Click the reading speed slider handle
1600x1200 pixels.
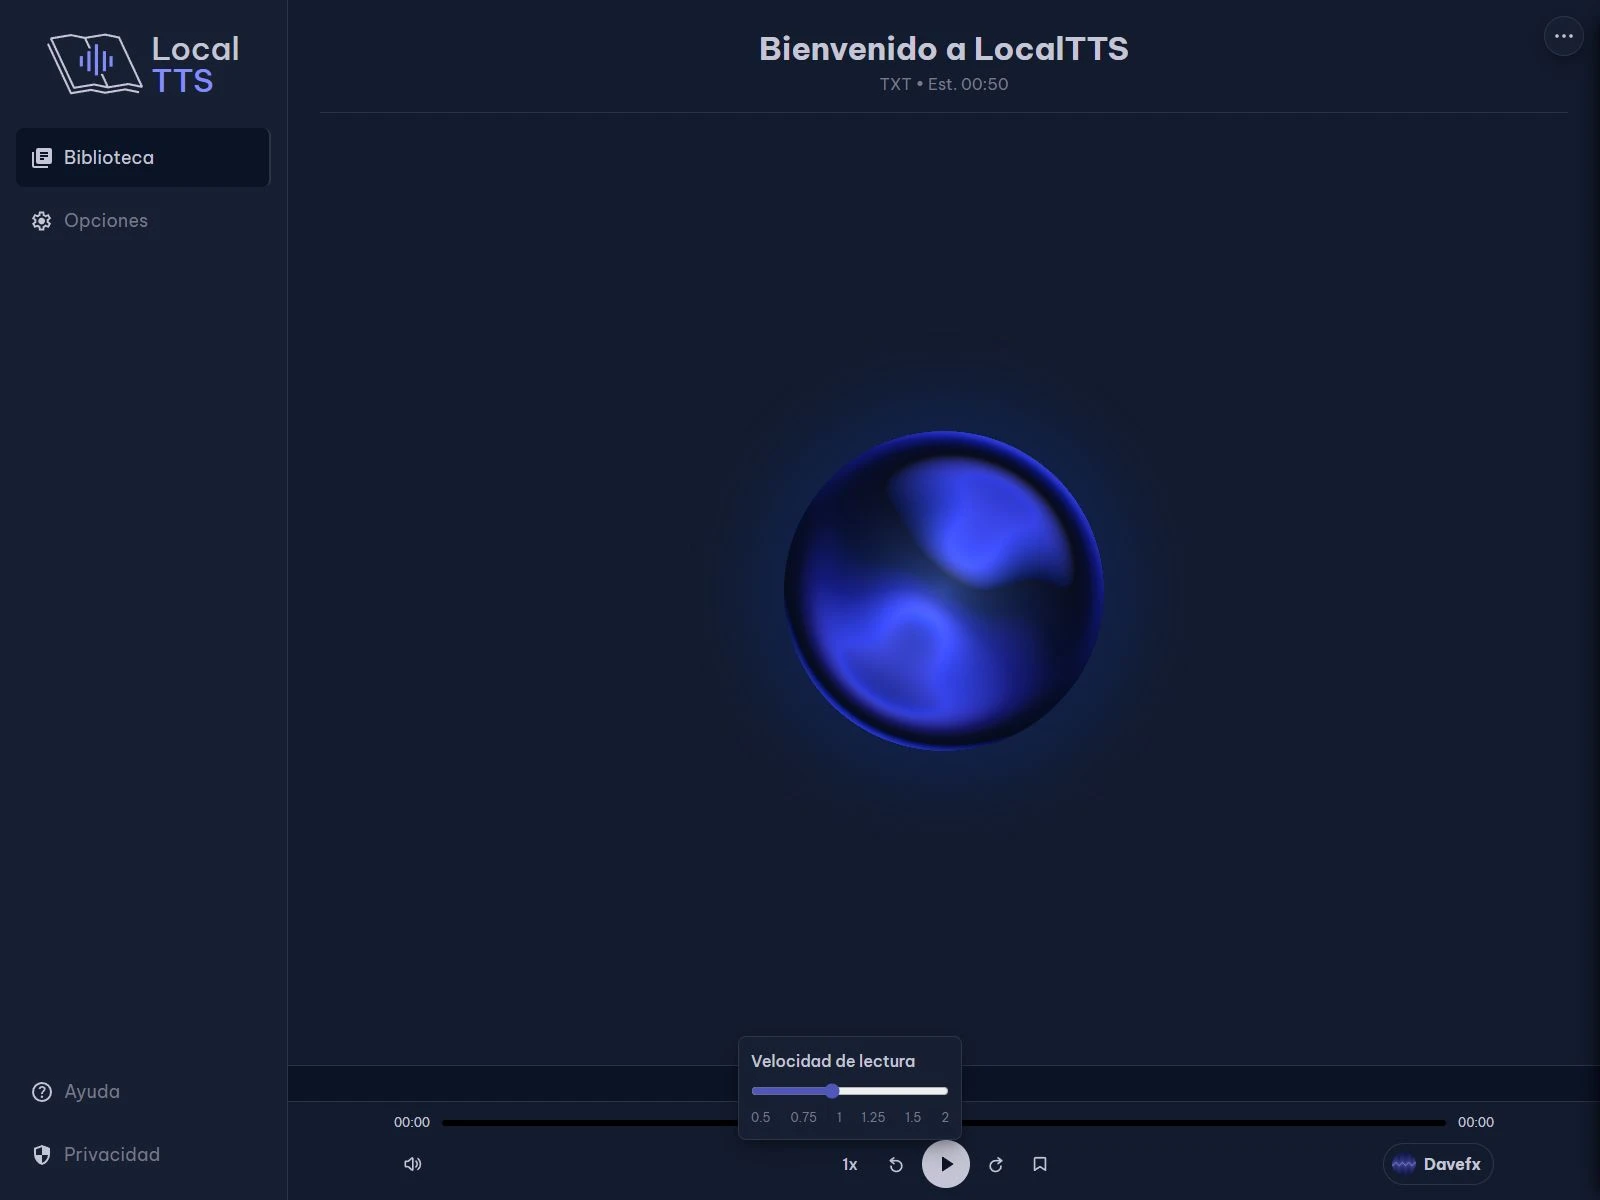pos(832,1090)
